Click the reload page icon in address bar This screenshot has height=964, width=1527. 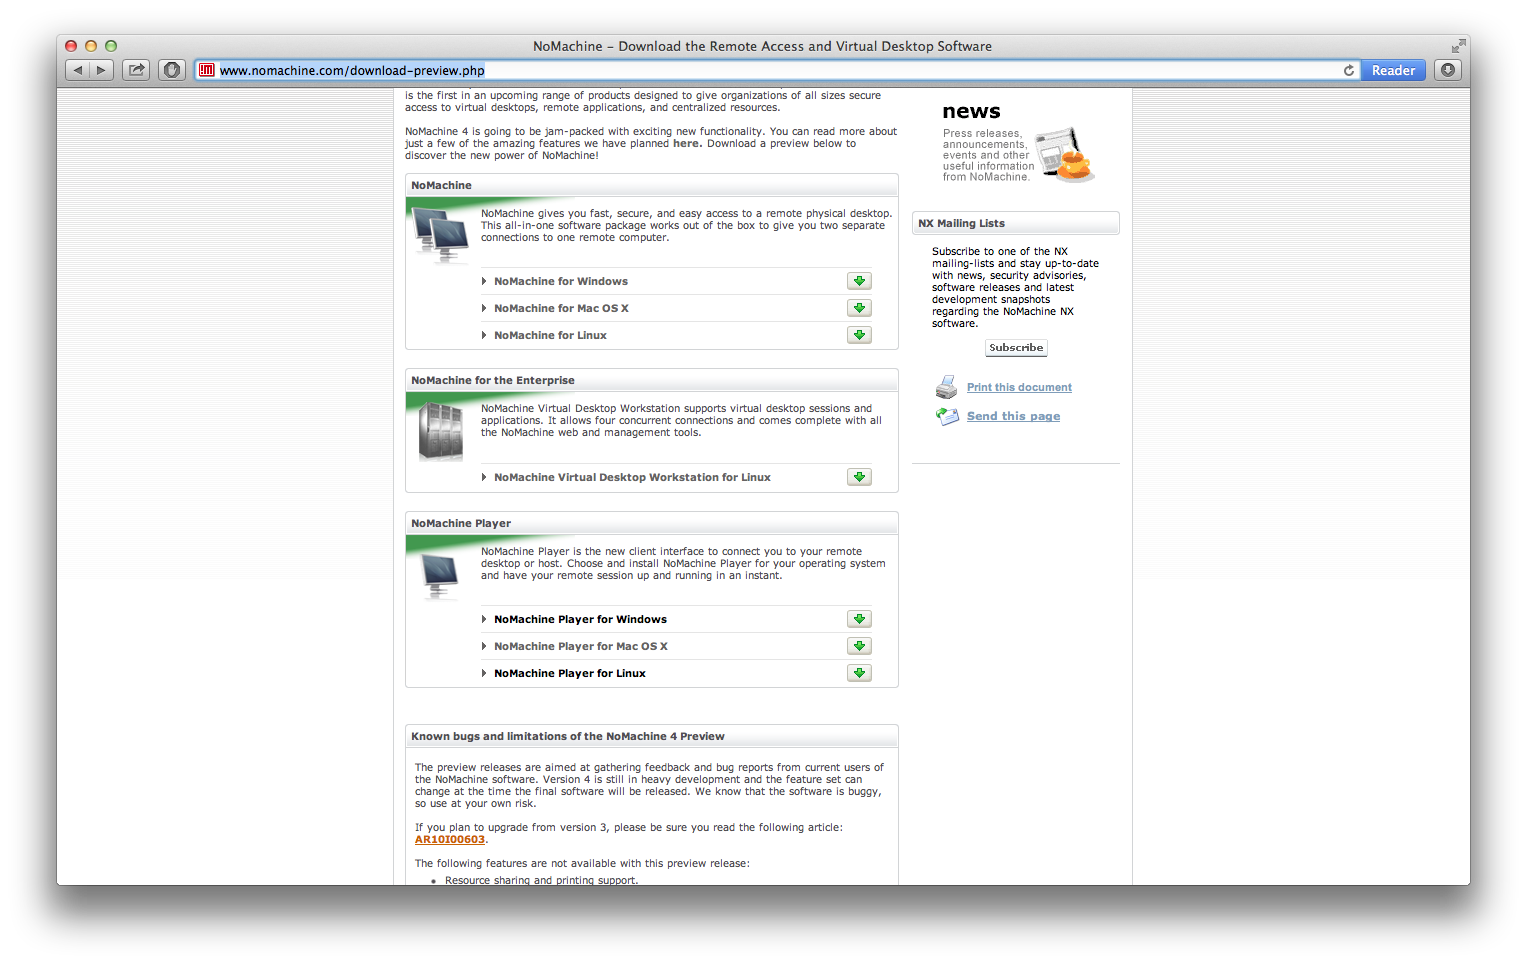click(x=1349, y=70)
